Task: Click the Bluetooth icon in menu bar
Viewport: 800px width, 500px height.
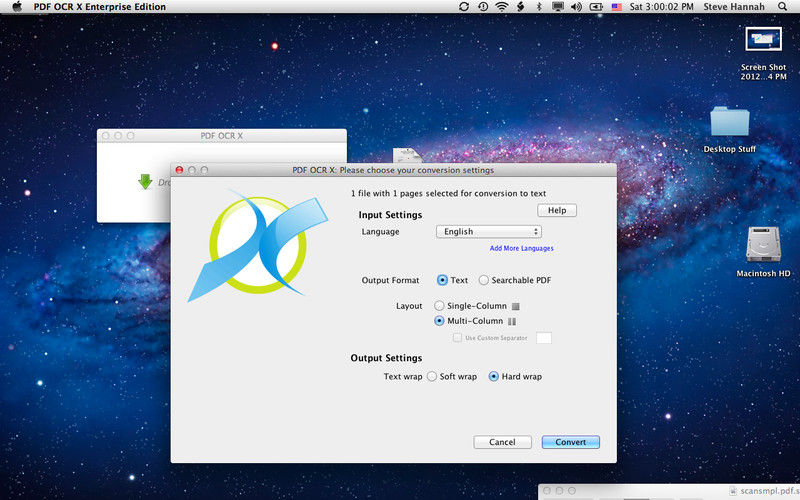Action: [x=539, y=6]
